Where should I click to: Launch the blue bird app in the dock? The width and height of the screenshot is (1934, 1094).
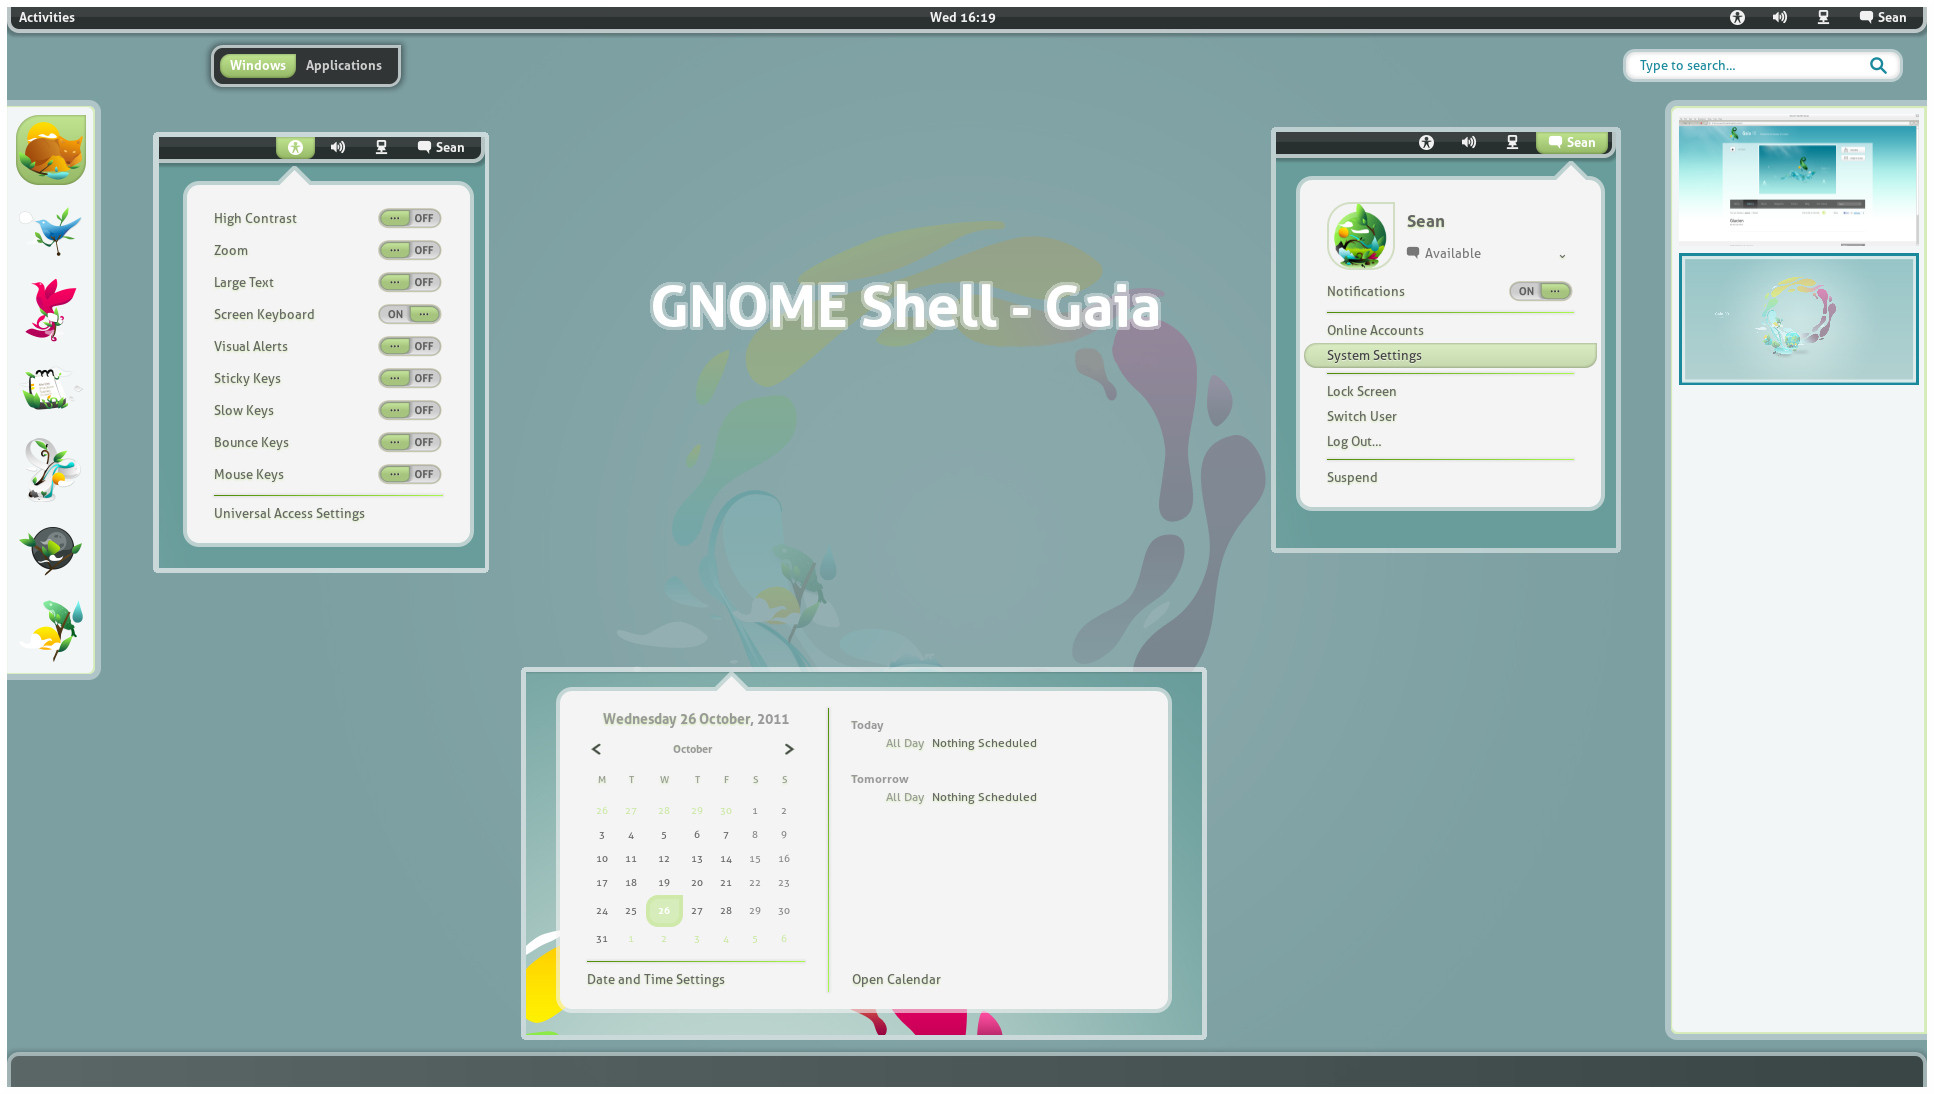(51, 231)
